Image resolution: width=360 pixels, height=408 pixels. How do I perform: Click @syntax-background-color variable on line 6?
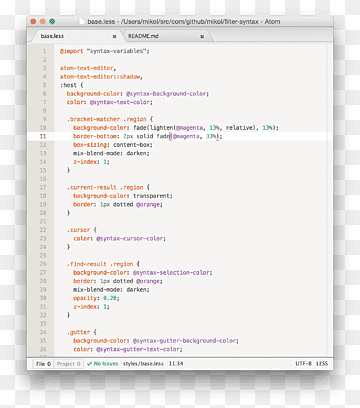[x=166, y=94]
